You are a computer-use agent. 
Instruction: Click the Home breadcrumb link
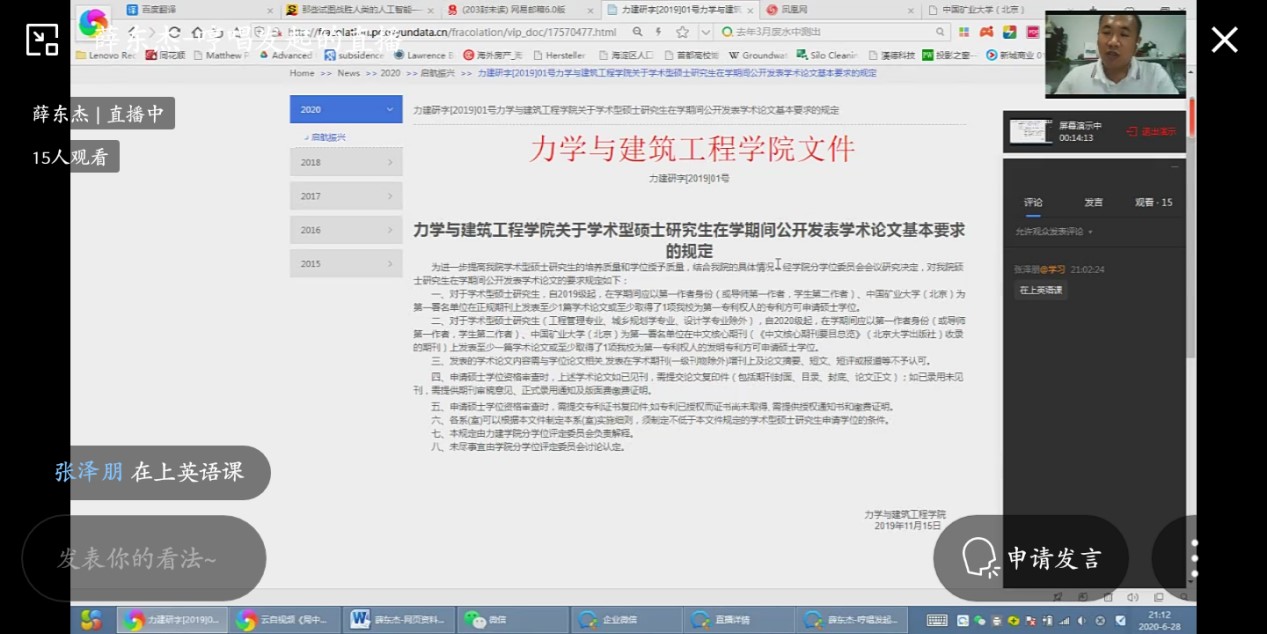pos(302,73)
